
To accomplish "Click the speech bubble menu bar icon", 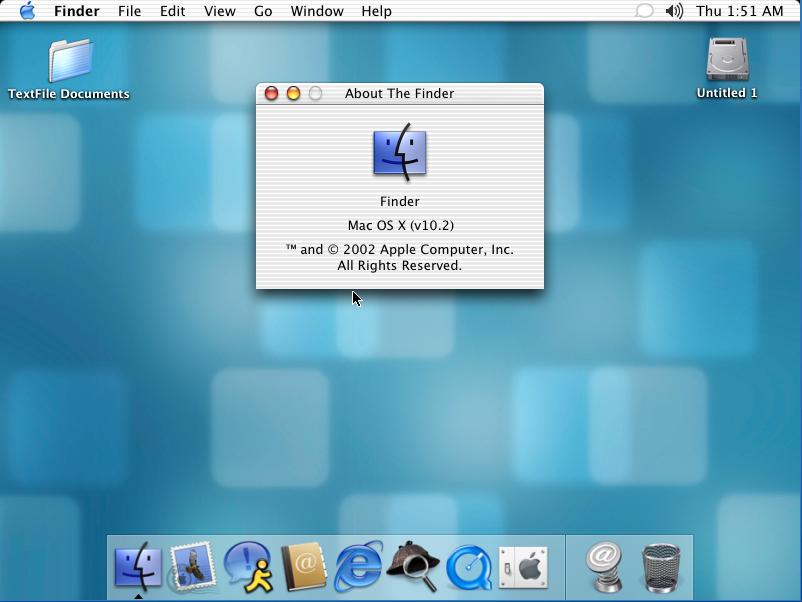I will click(x=644, y=11).
